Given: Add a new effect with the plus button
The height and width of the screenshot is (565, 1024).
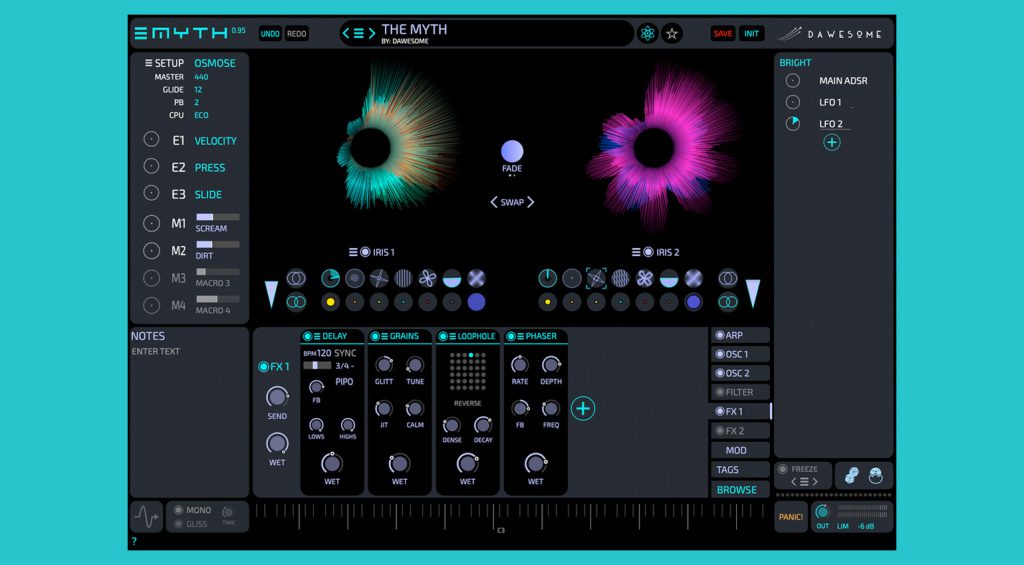Looking at the screenshot, I should [583, 408].
